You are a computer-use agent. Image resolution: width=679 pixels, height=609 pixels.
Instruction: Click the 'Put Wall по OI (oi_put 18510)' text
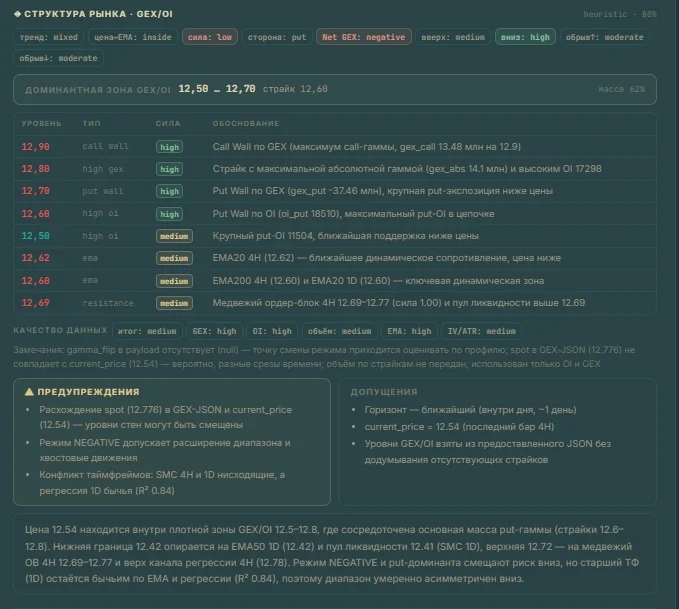[x=353, y=214]
